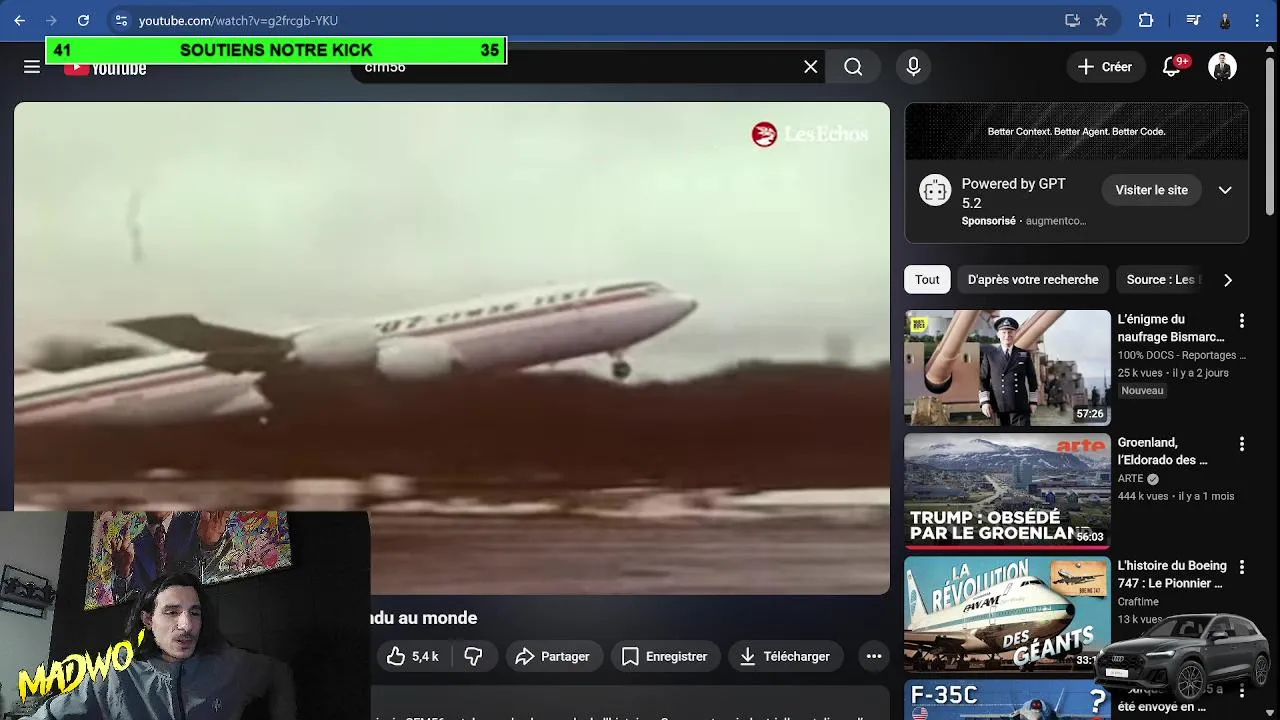
Task: Click the SOUTIENS NOTRE KICK banner
Action: tap(276, 50)
